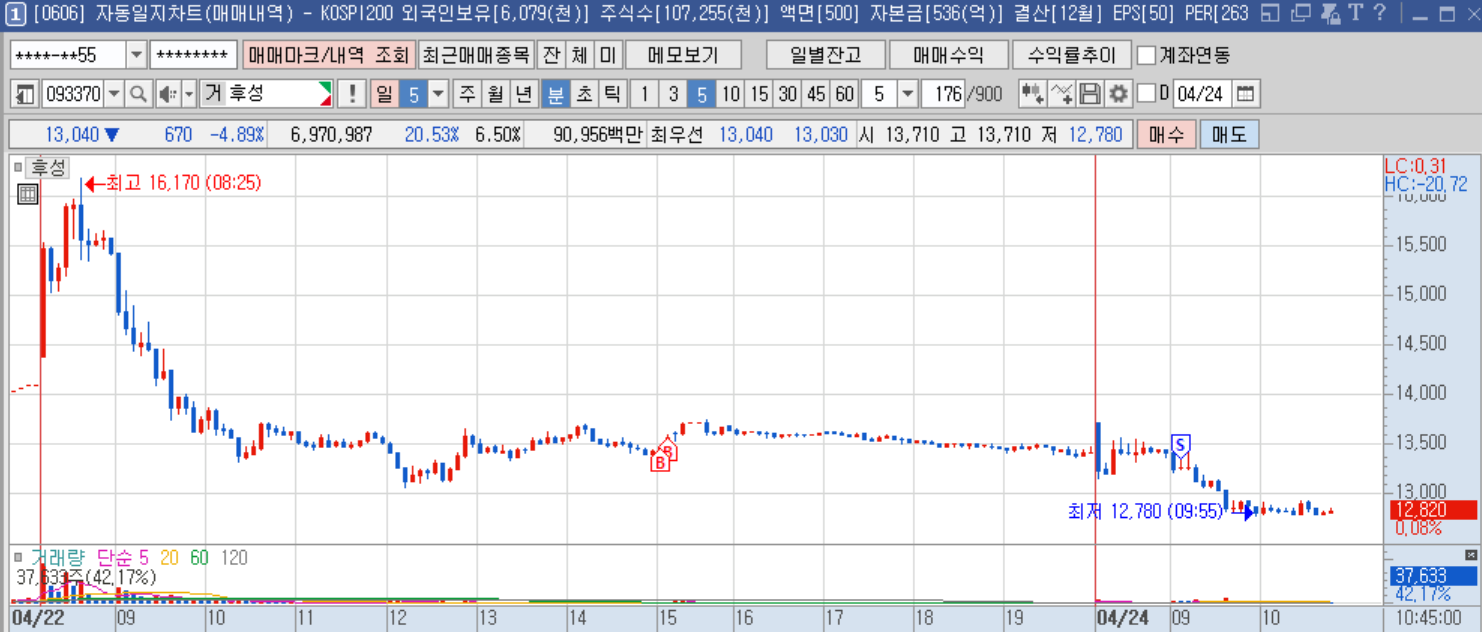Image resolution: width=1482 pixels, height=632 pixels.
Task: Click the pin/lock window icon in title bar
Action: point(1329,13)
